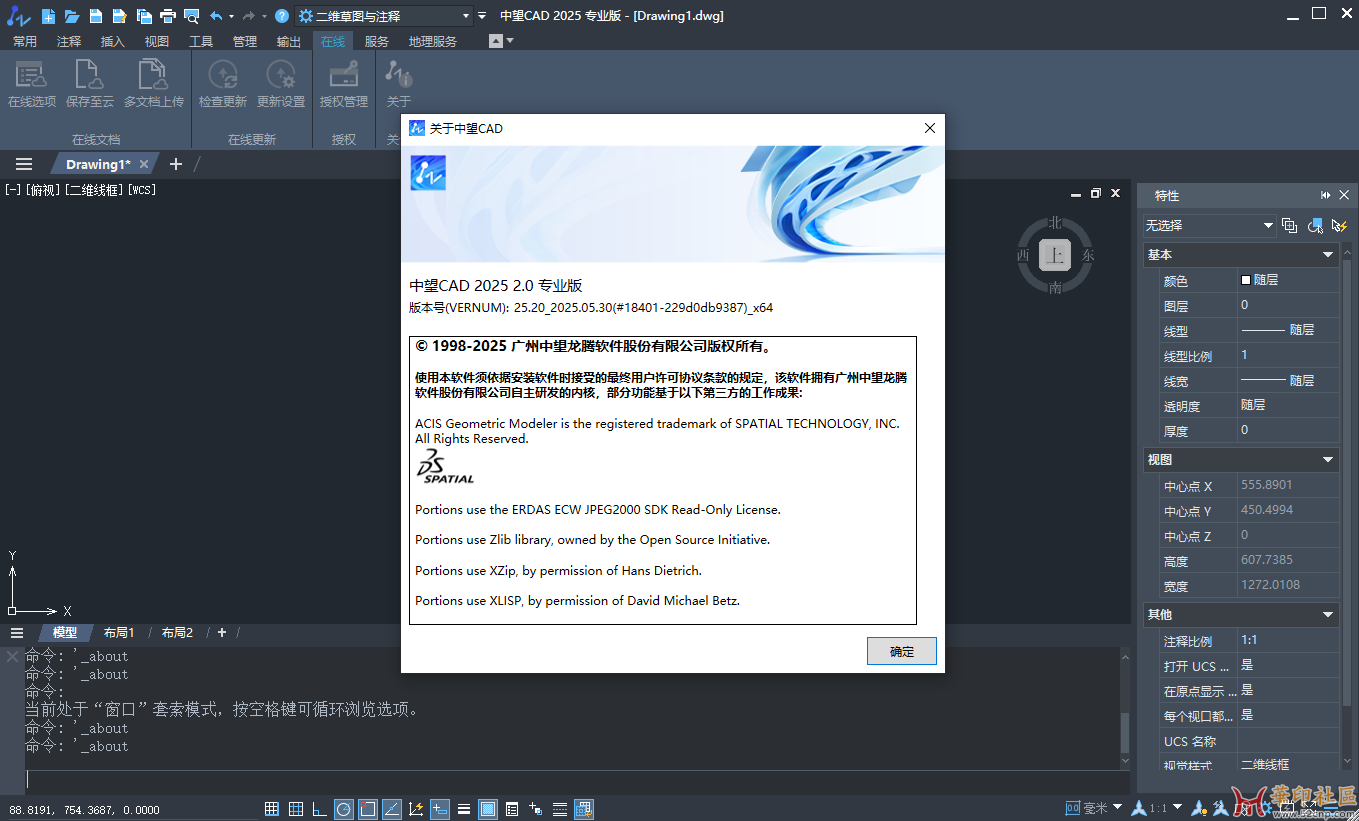Switch to 插入 ribbon tab

113,41
